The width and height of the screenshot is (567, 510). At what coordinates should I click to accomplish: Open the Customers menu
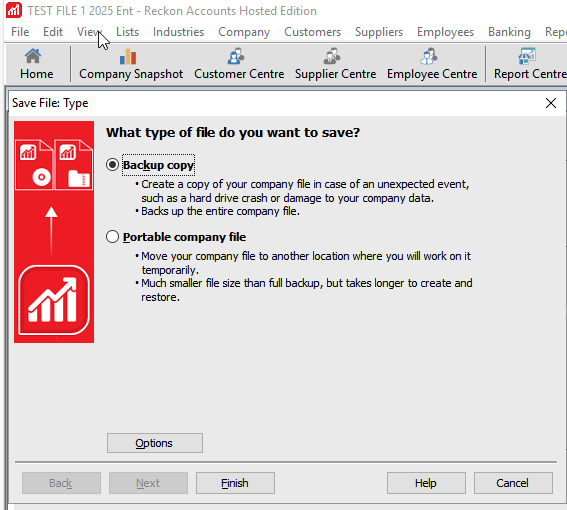pos(312,32)
